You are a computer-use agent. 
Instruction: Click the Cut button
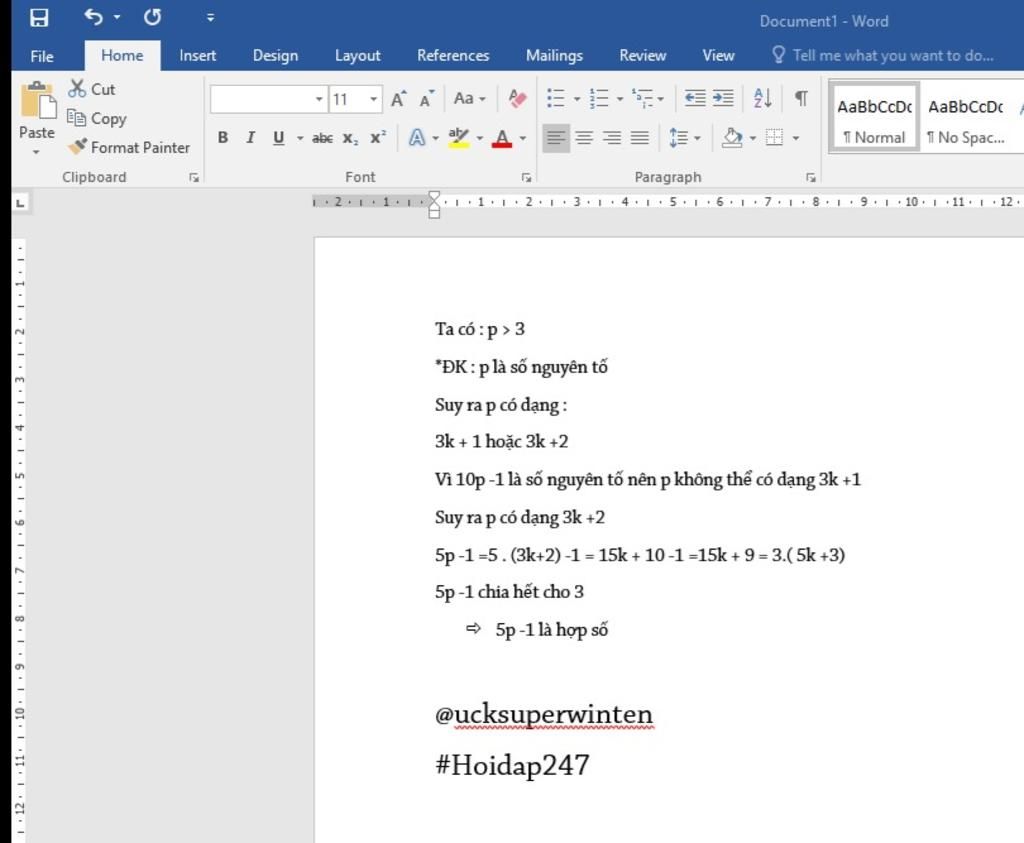coord(92,89)
